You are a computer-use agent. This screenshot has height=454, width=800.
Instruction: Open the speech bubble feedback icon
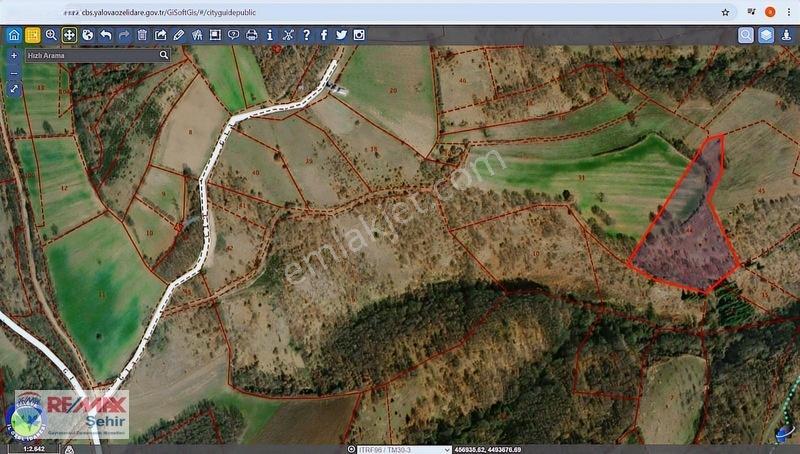233,35
